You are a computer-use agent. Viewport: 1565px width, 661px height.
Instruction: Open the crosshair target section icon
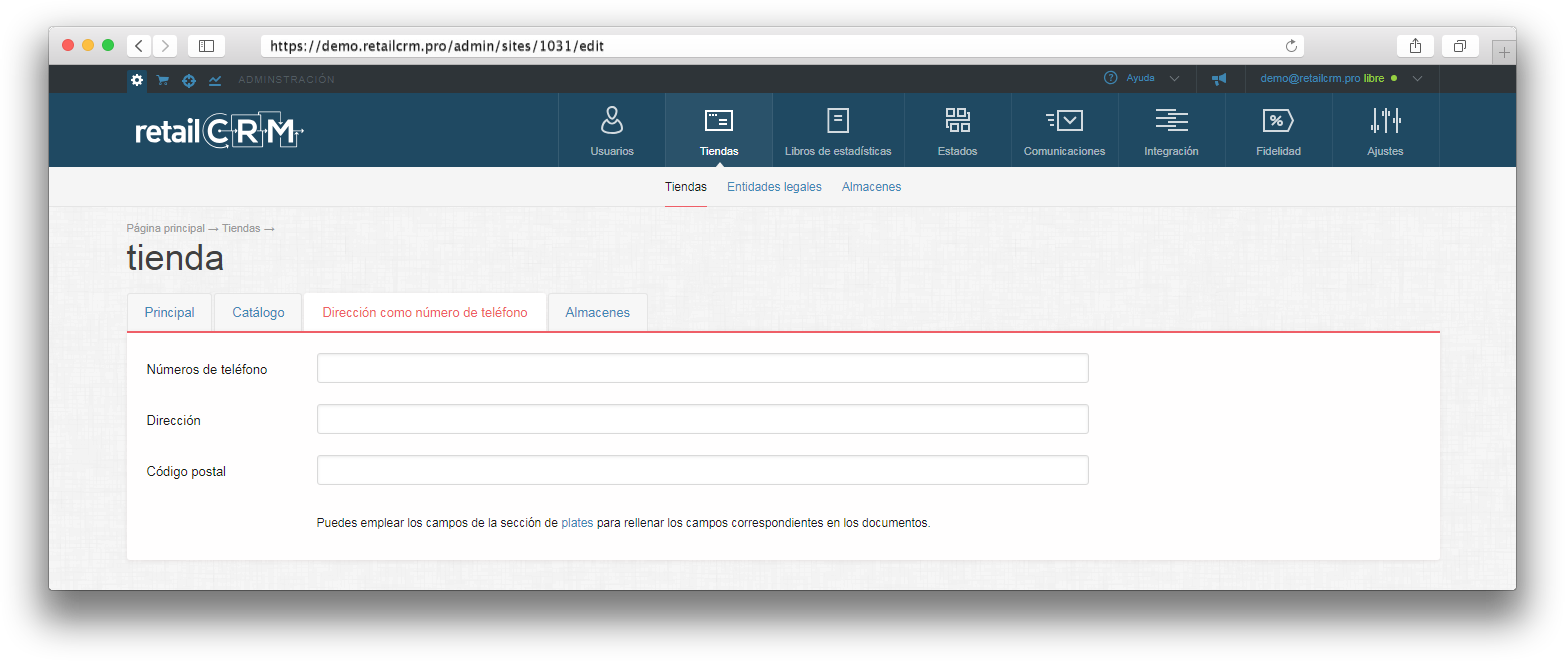tap(189, 80)
